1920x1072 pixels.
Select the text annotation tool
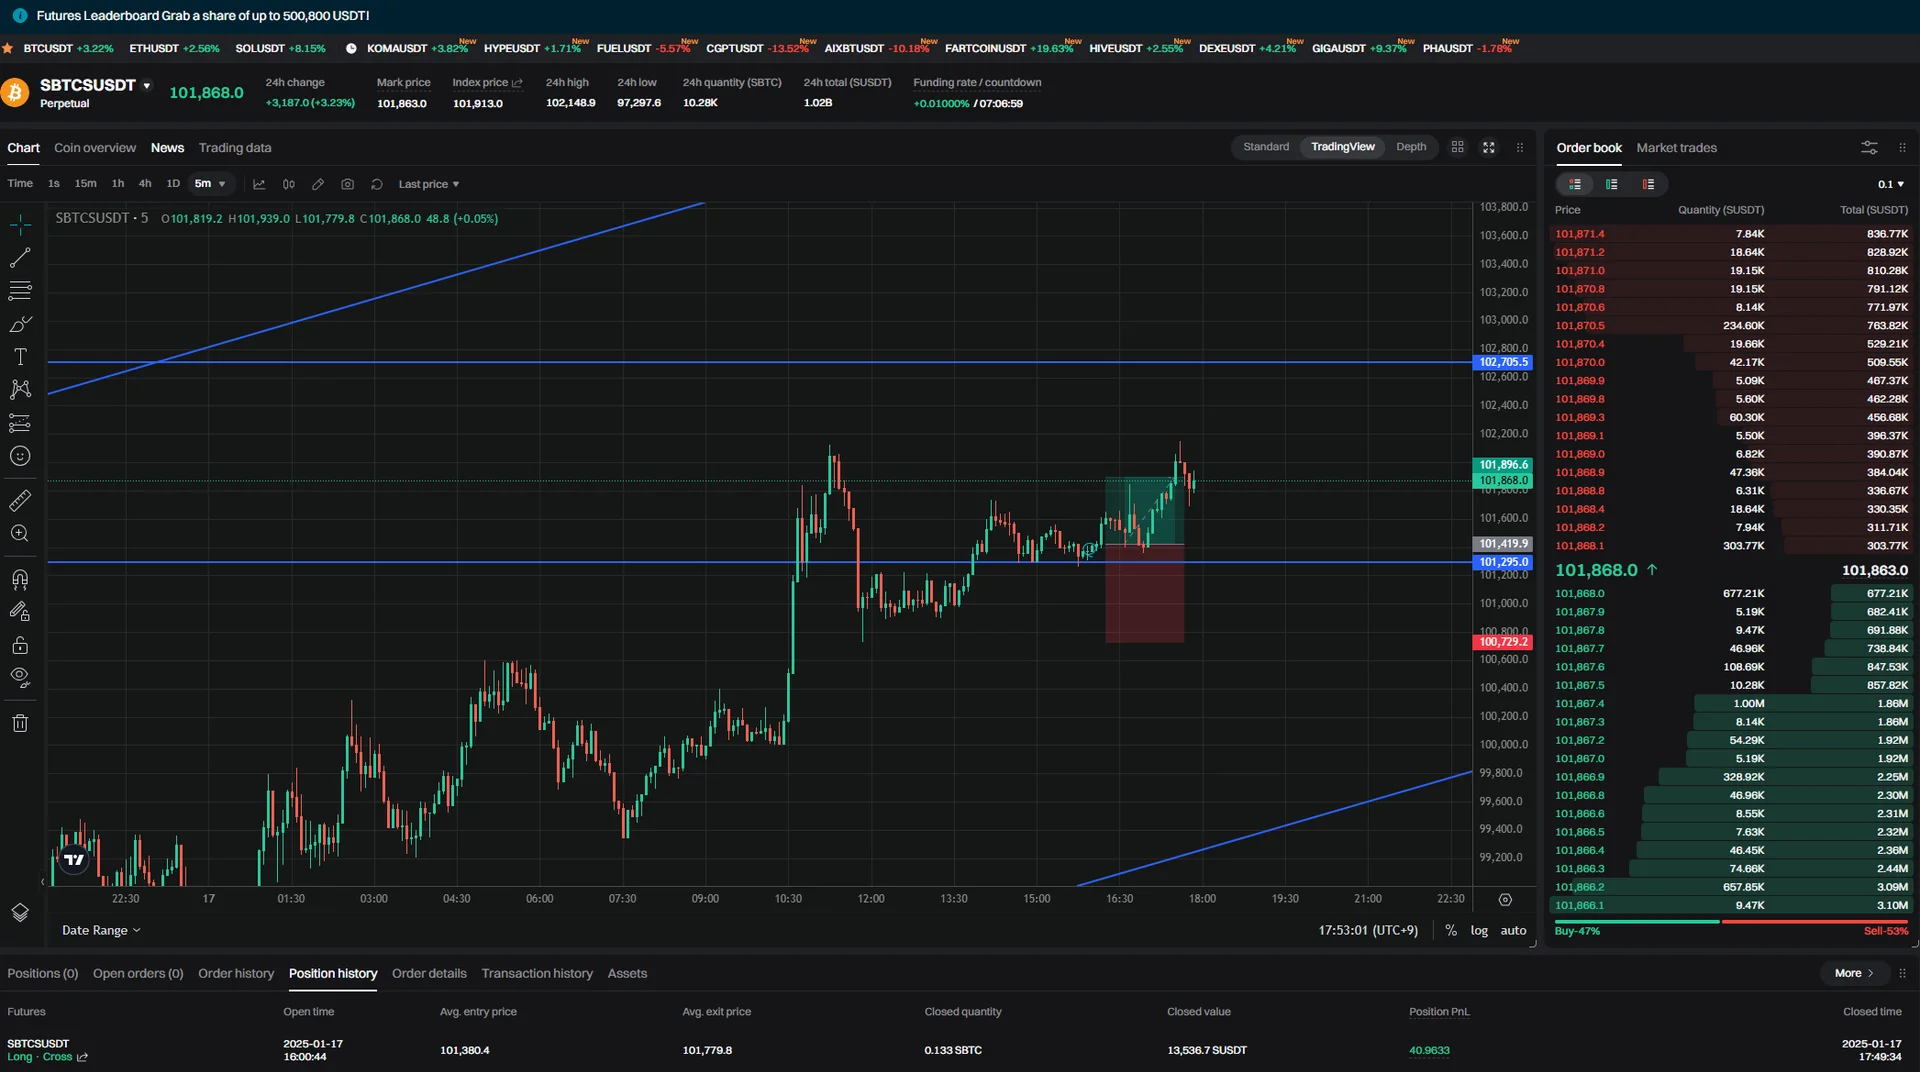pos(20,357)
